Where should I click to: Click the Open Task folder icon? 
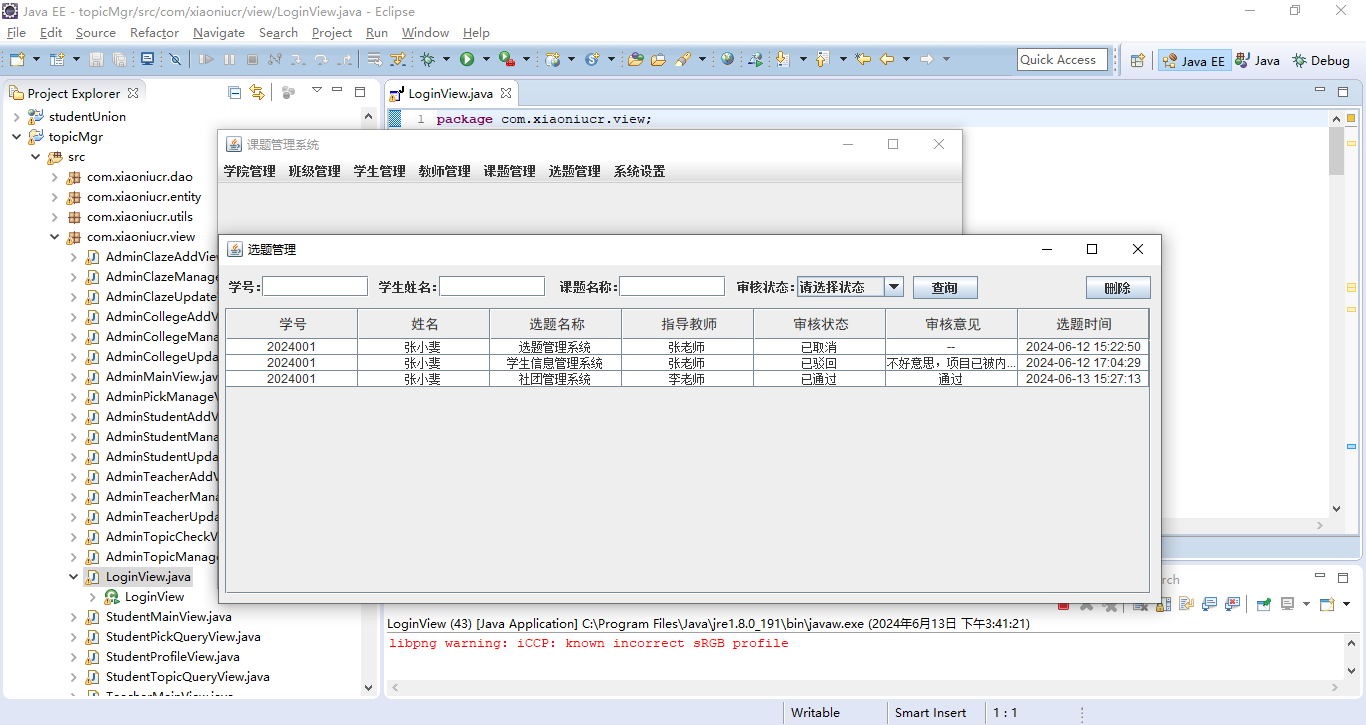point(658,60)
